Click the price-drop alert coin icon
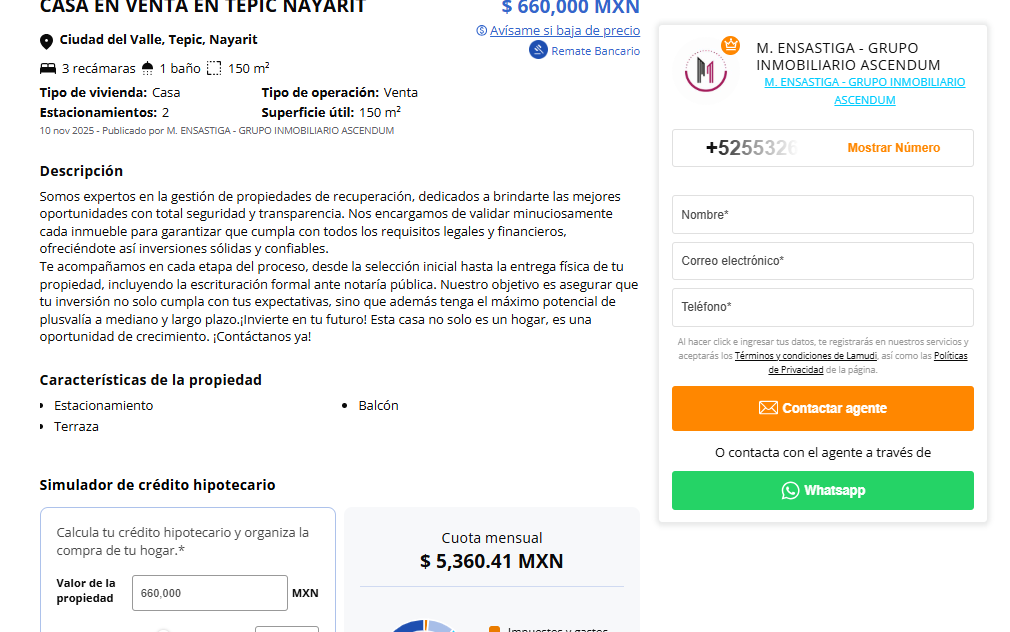 (x=482, y=31)
